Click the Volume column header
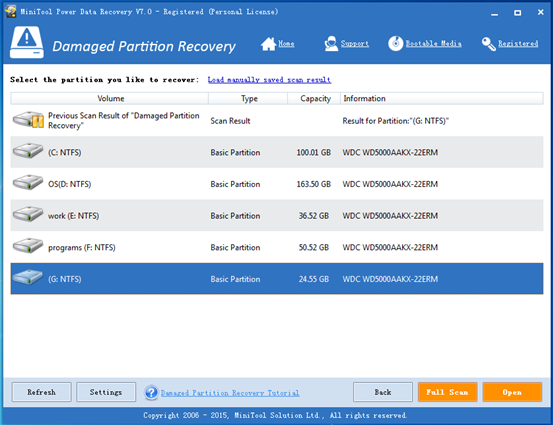553x425 pixels. coord(110,98)
